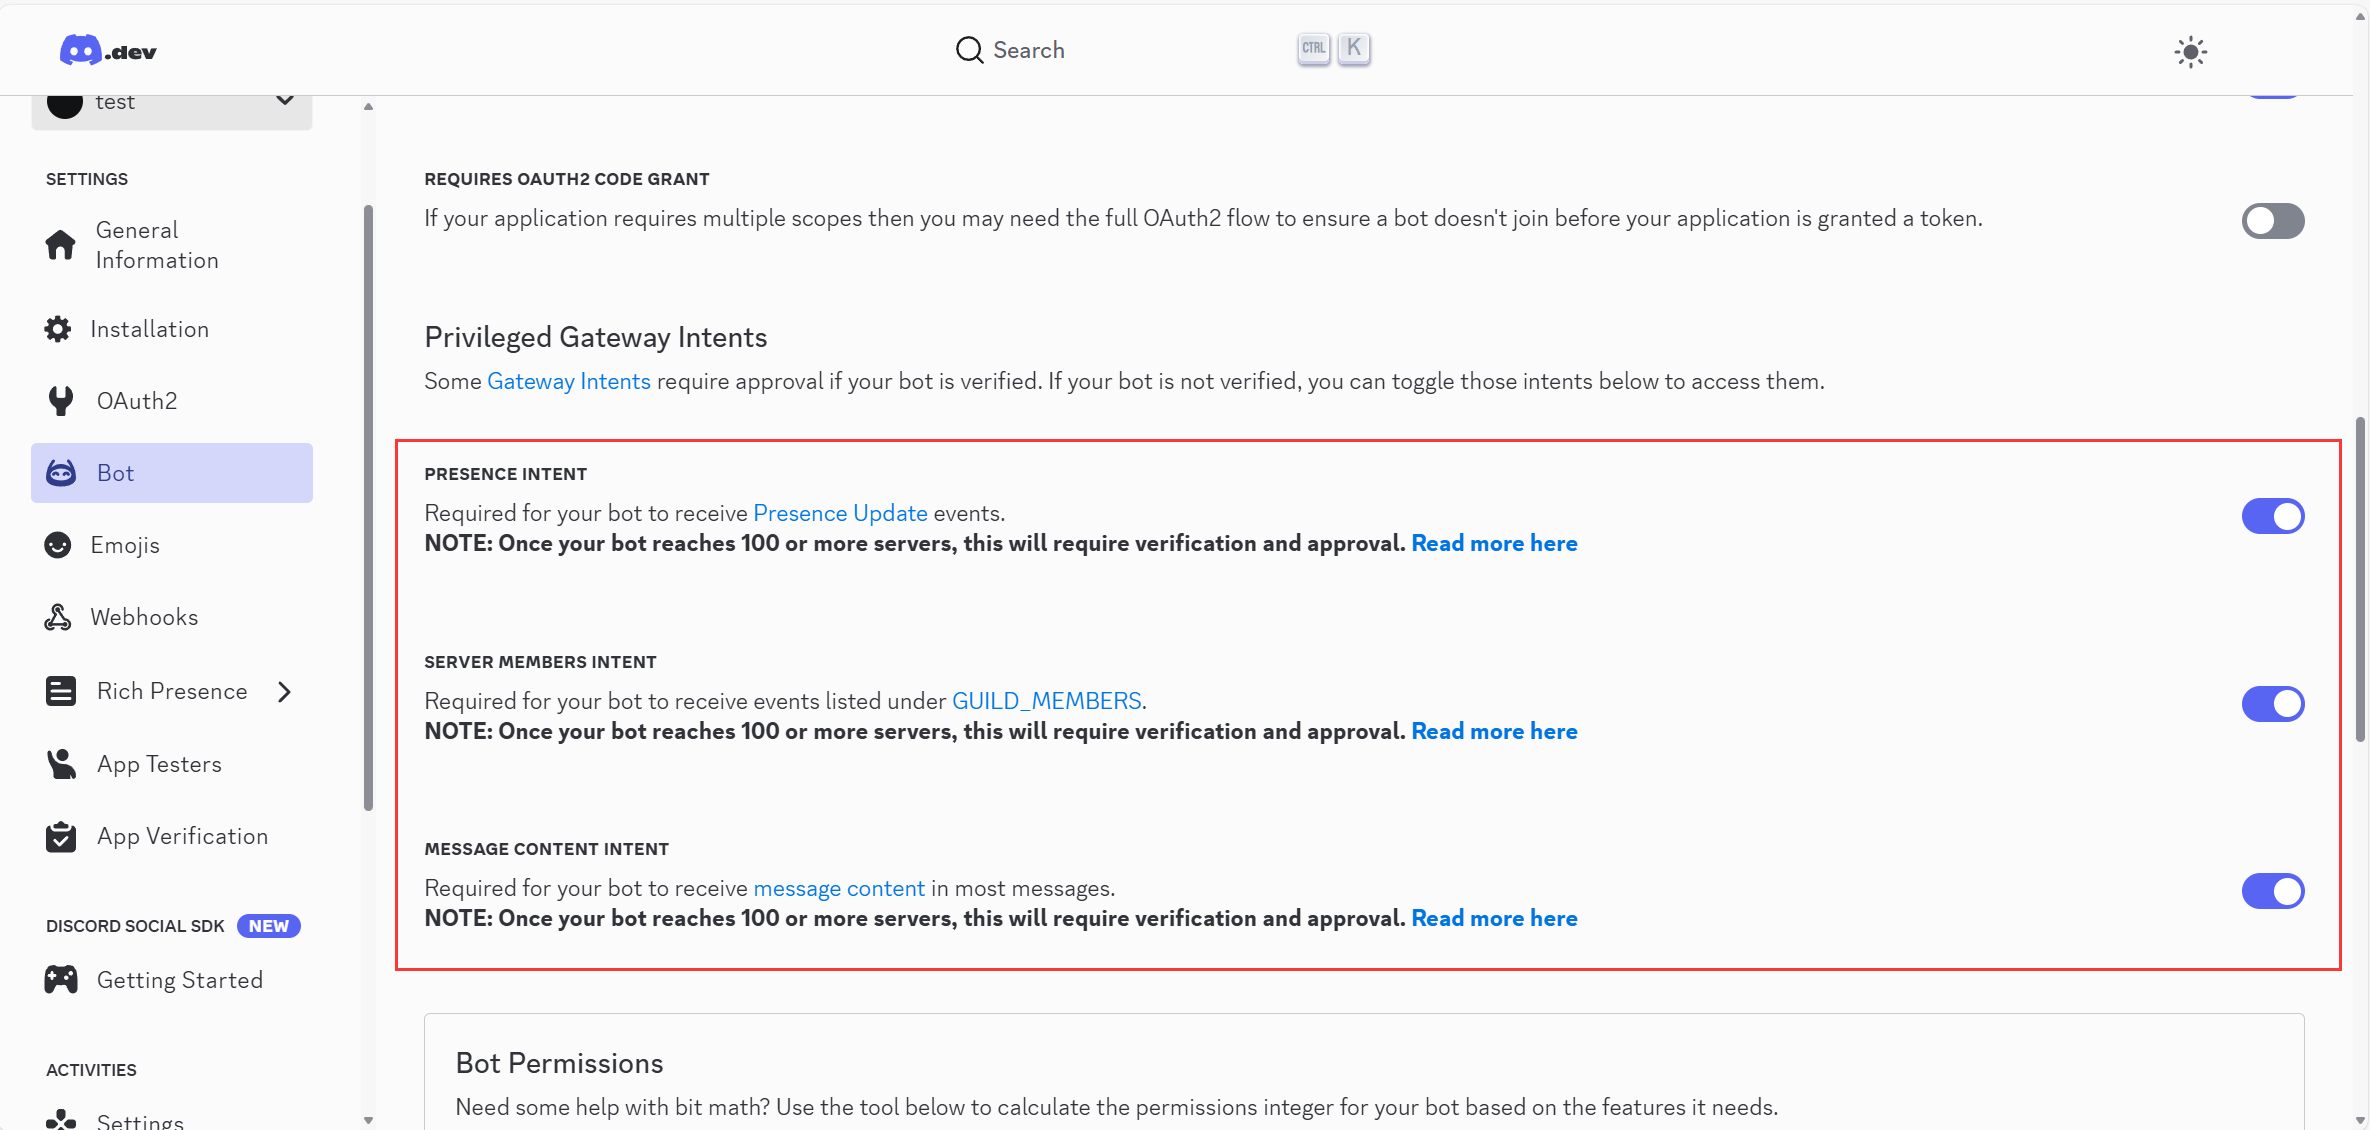Click the Rich Presence list icon

(x=61, y=691)
